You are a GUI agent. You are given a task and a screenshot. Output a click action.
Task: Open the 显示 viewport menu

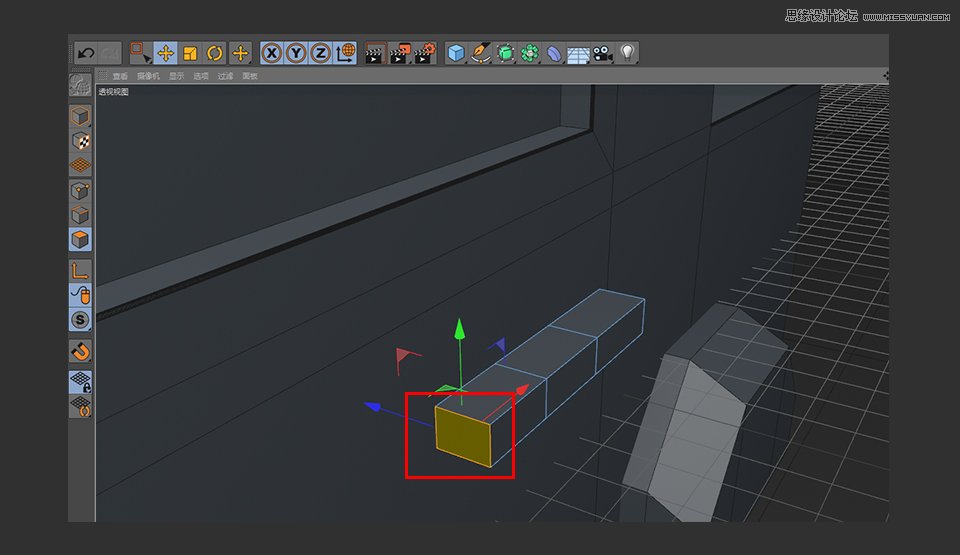pyautogui.click(x=176, y=76)
